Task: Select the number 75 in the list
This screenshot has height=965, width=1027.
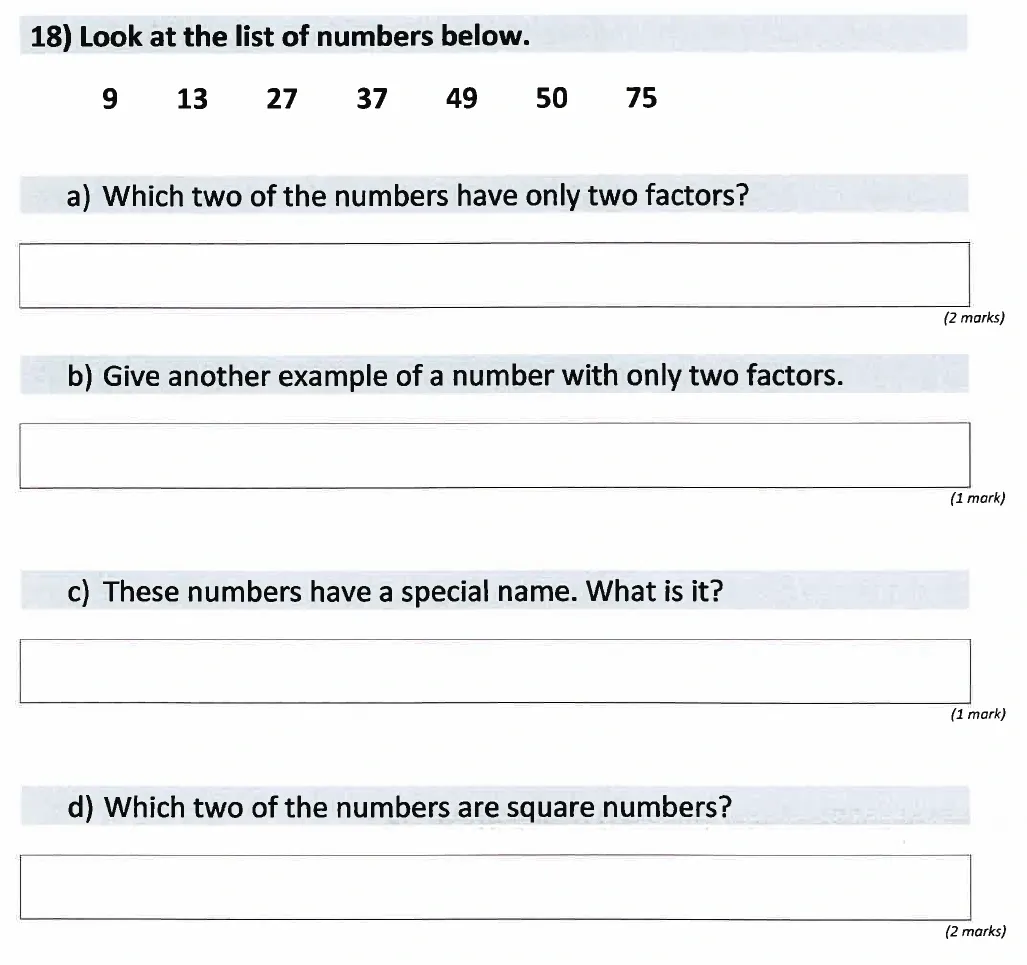Action: coord(641,98)
